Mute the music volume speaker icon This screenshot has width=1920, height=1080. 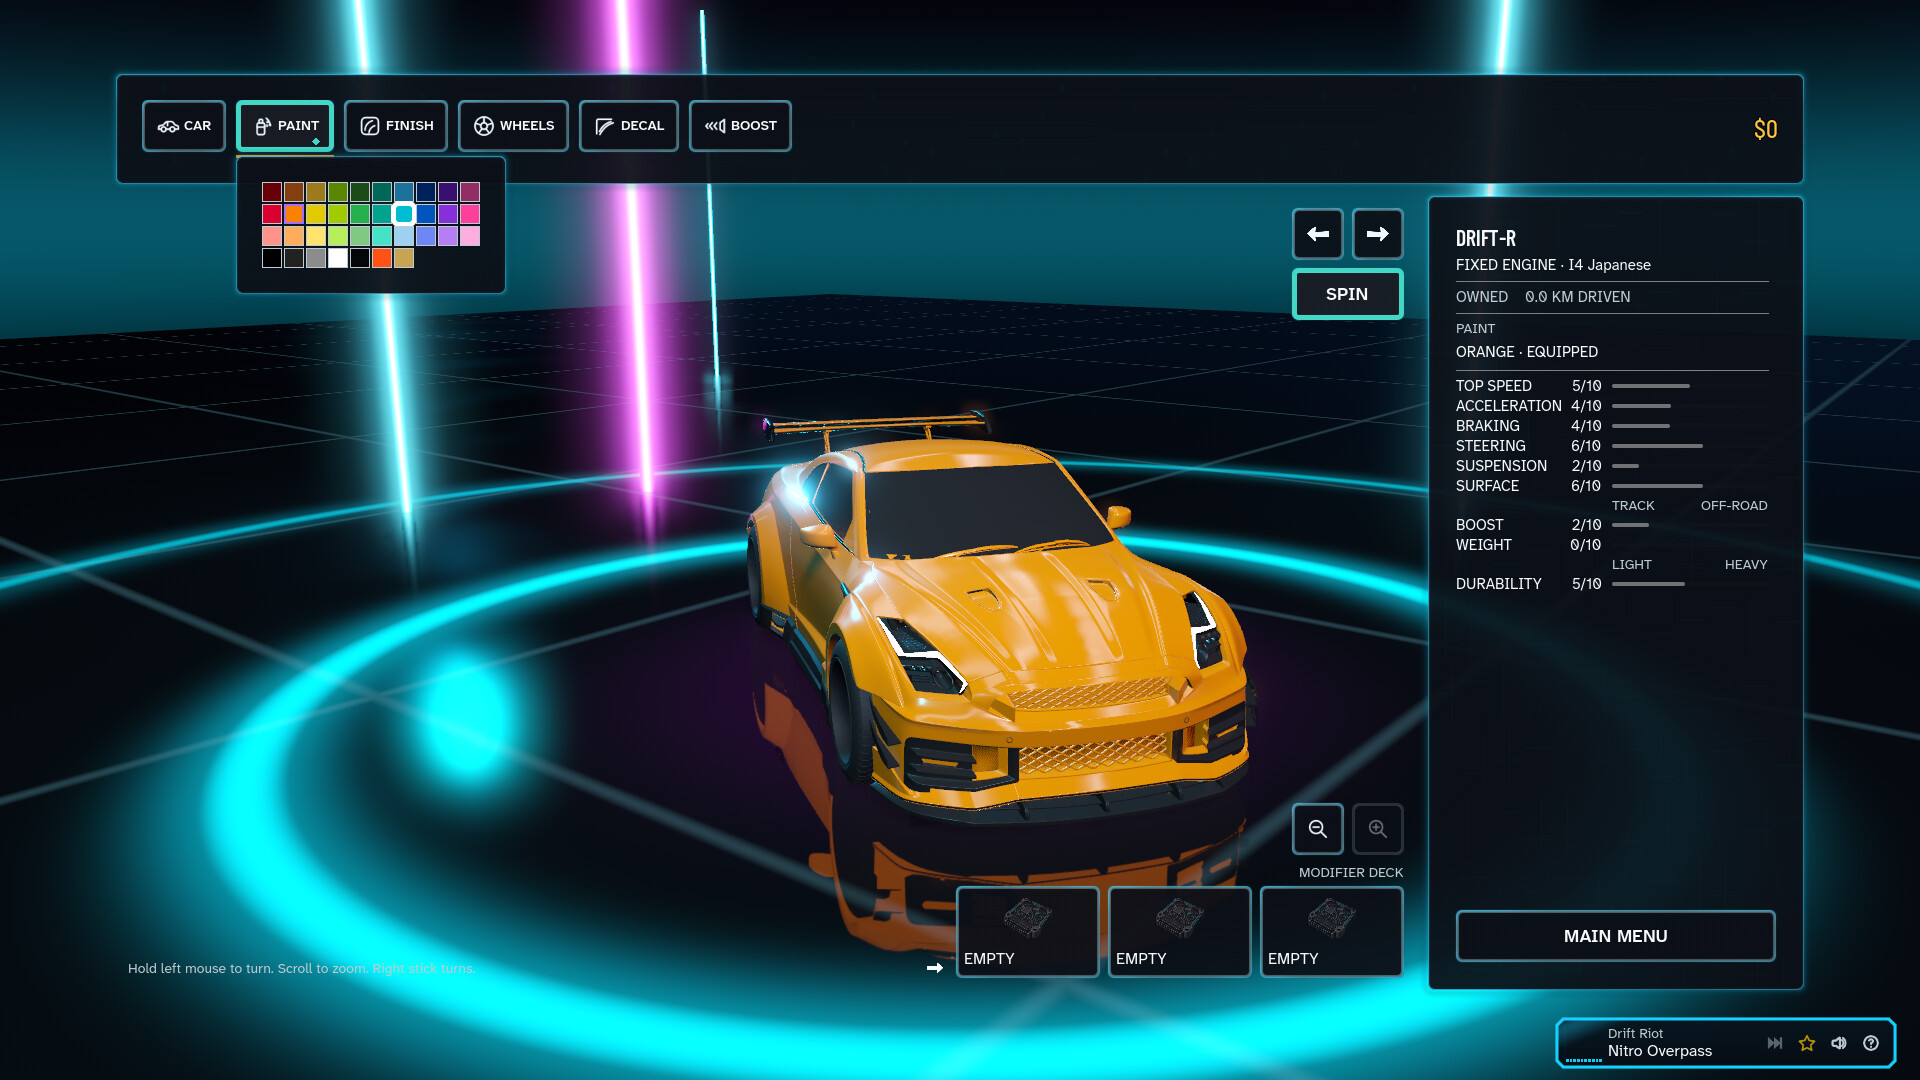[1839, 1043]
